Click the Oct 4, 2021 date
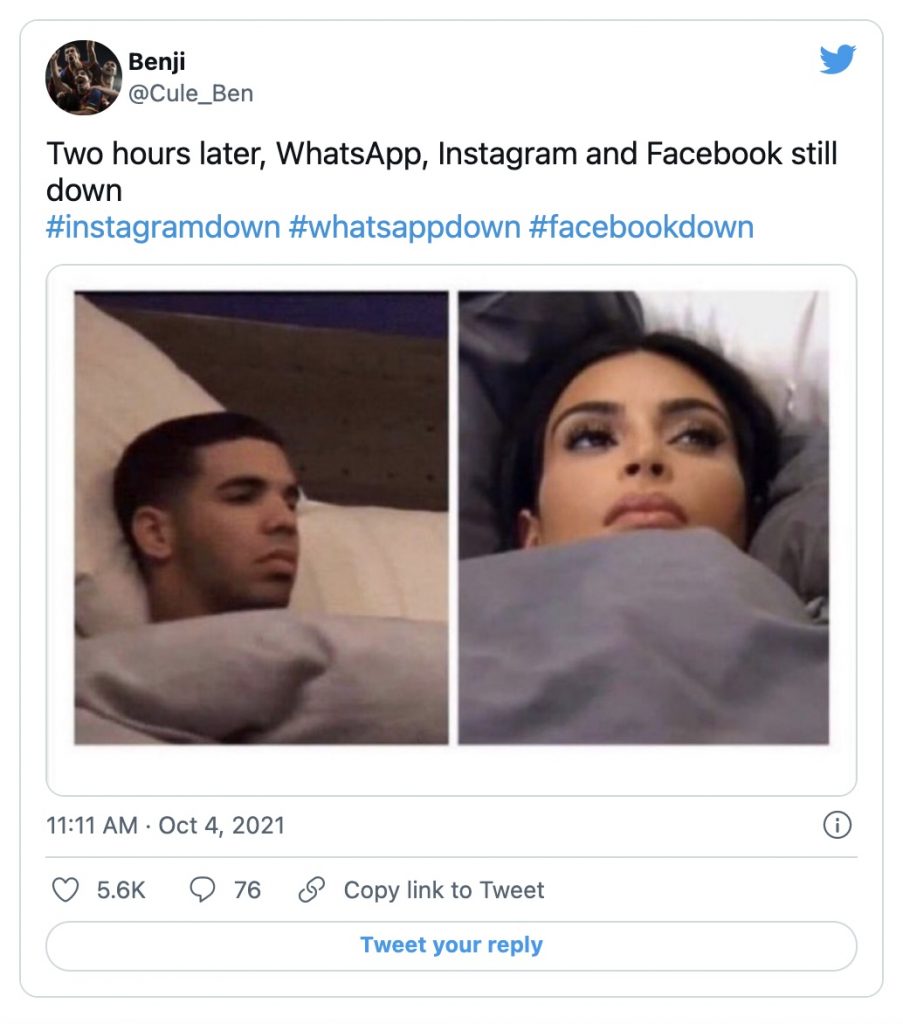The image size is (903, 1024). coord(221,825)
